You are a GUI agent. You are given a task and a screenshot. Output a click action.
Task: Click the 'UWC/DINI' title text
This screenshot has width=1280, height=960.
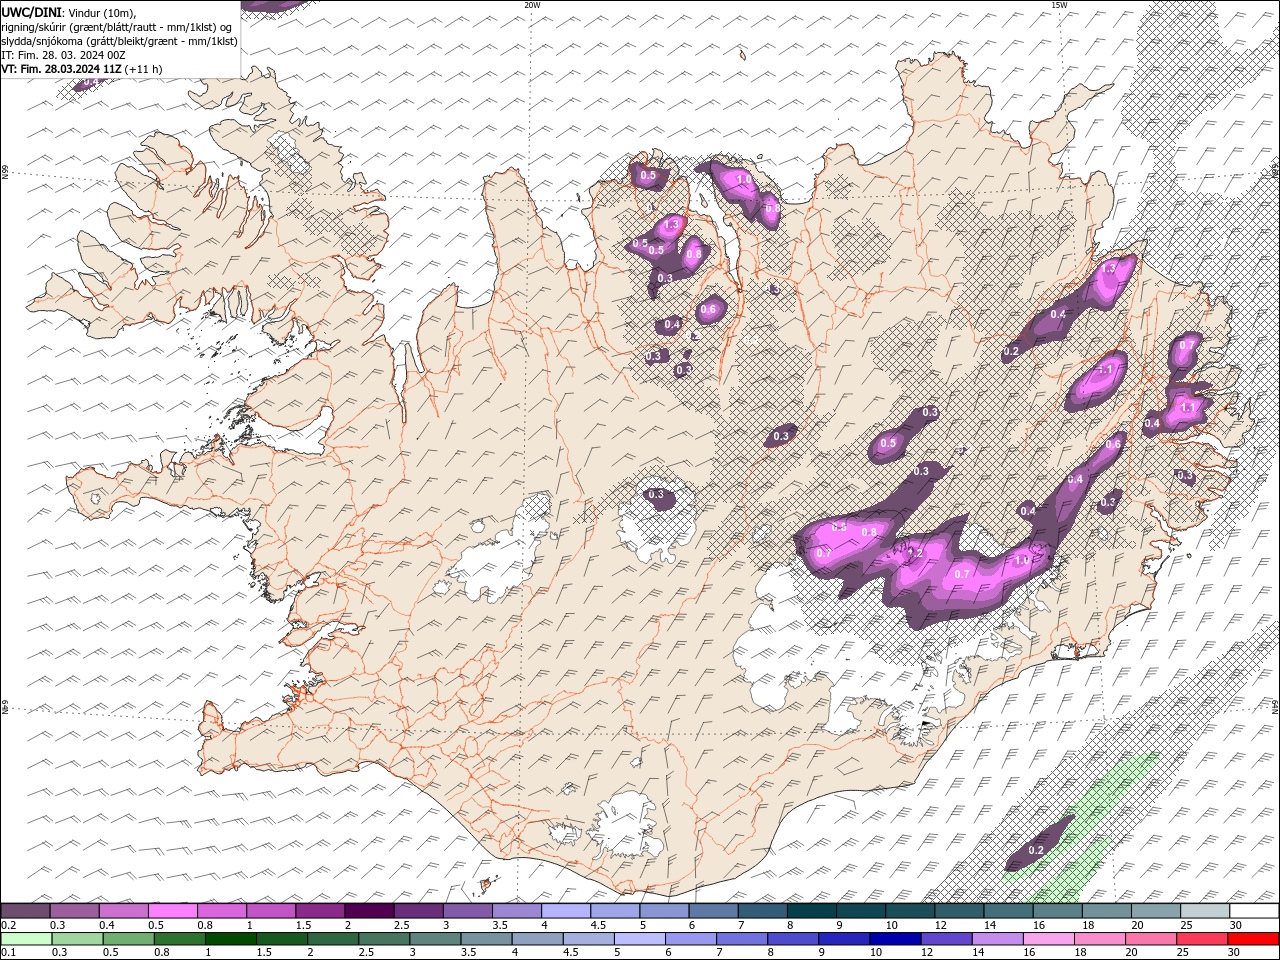click(x=32, y=12)
